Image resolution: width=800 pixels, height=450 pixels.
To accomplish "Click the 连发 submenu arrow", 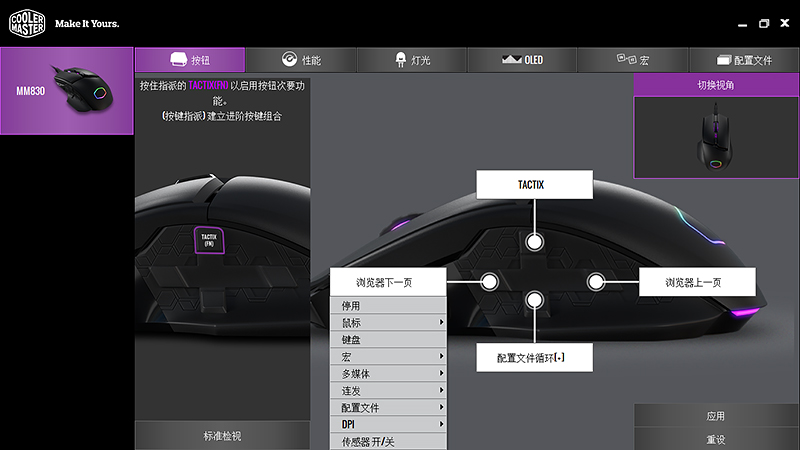I will point(441,390).
